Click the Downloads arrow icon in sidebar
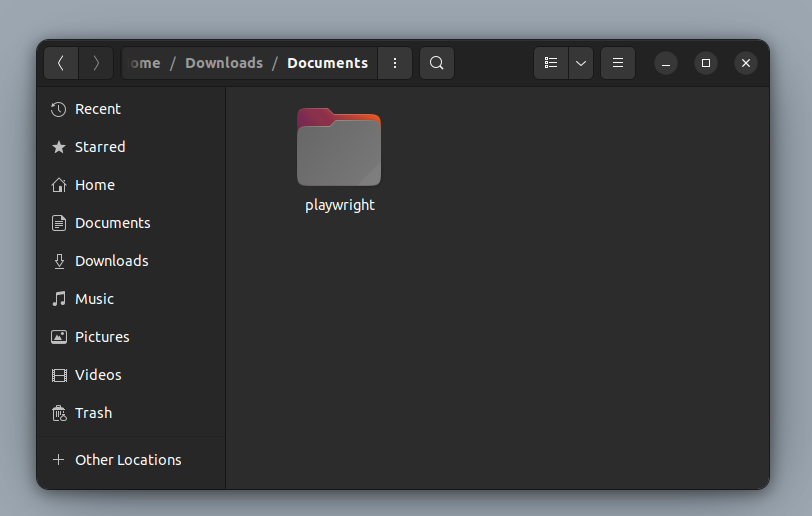This screenshot has width=812, height=516. coord(59,261)
